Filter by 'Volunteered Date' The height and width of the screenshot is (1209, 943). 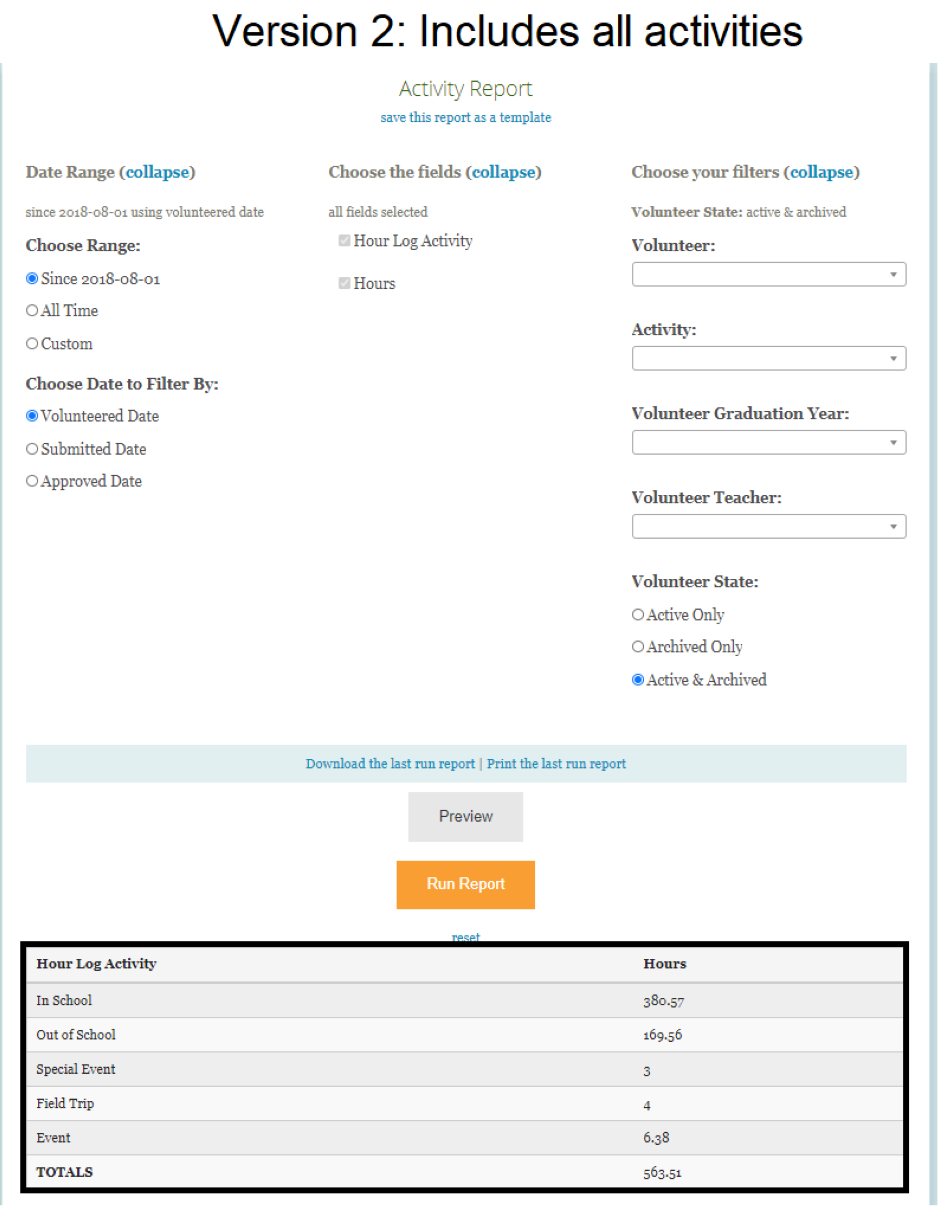(32, 416)
